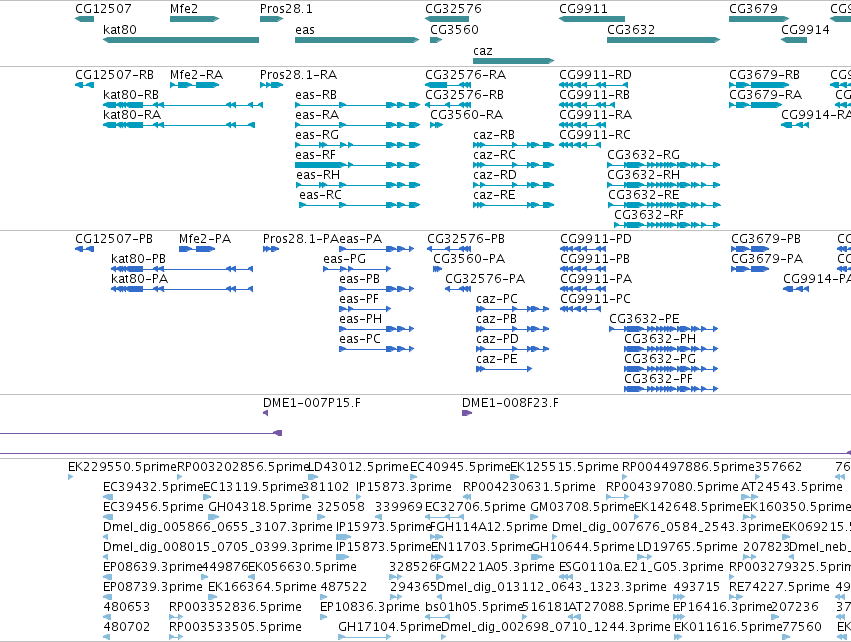Click the caz-PC protein label
Image resolution: width=851 pixels, height=642 pixels.
(497, 299)
